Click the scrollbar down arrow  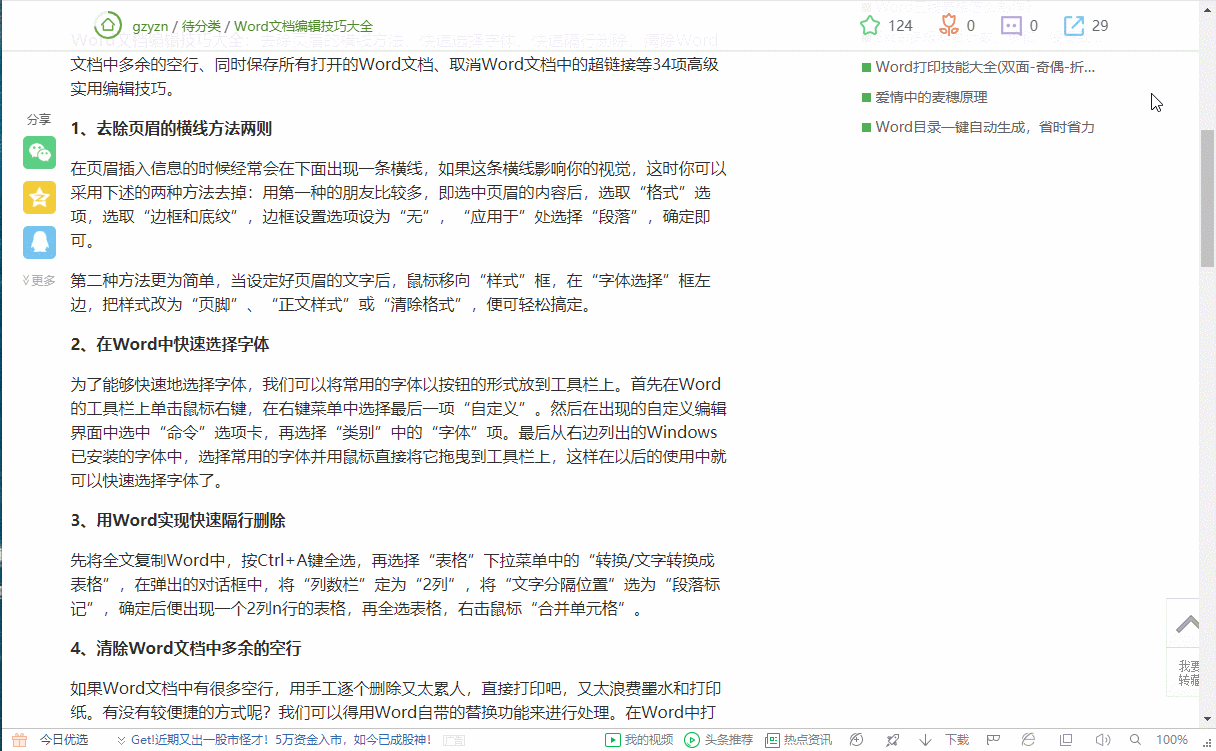[x=1207, y=720]
